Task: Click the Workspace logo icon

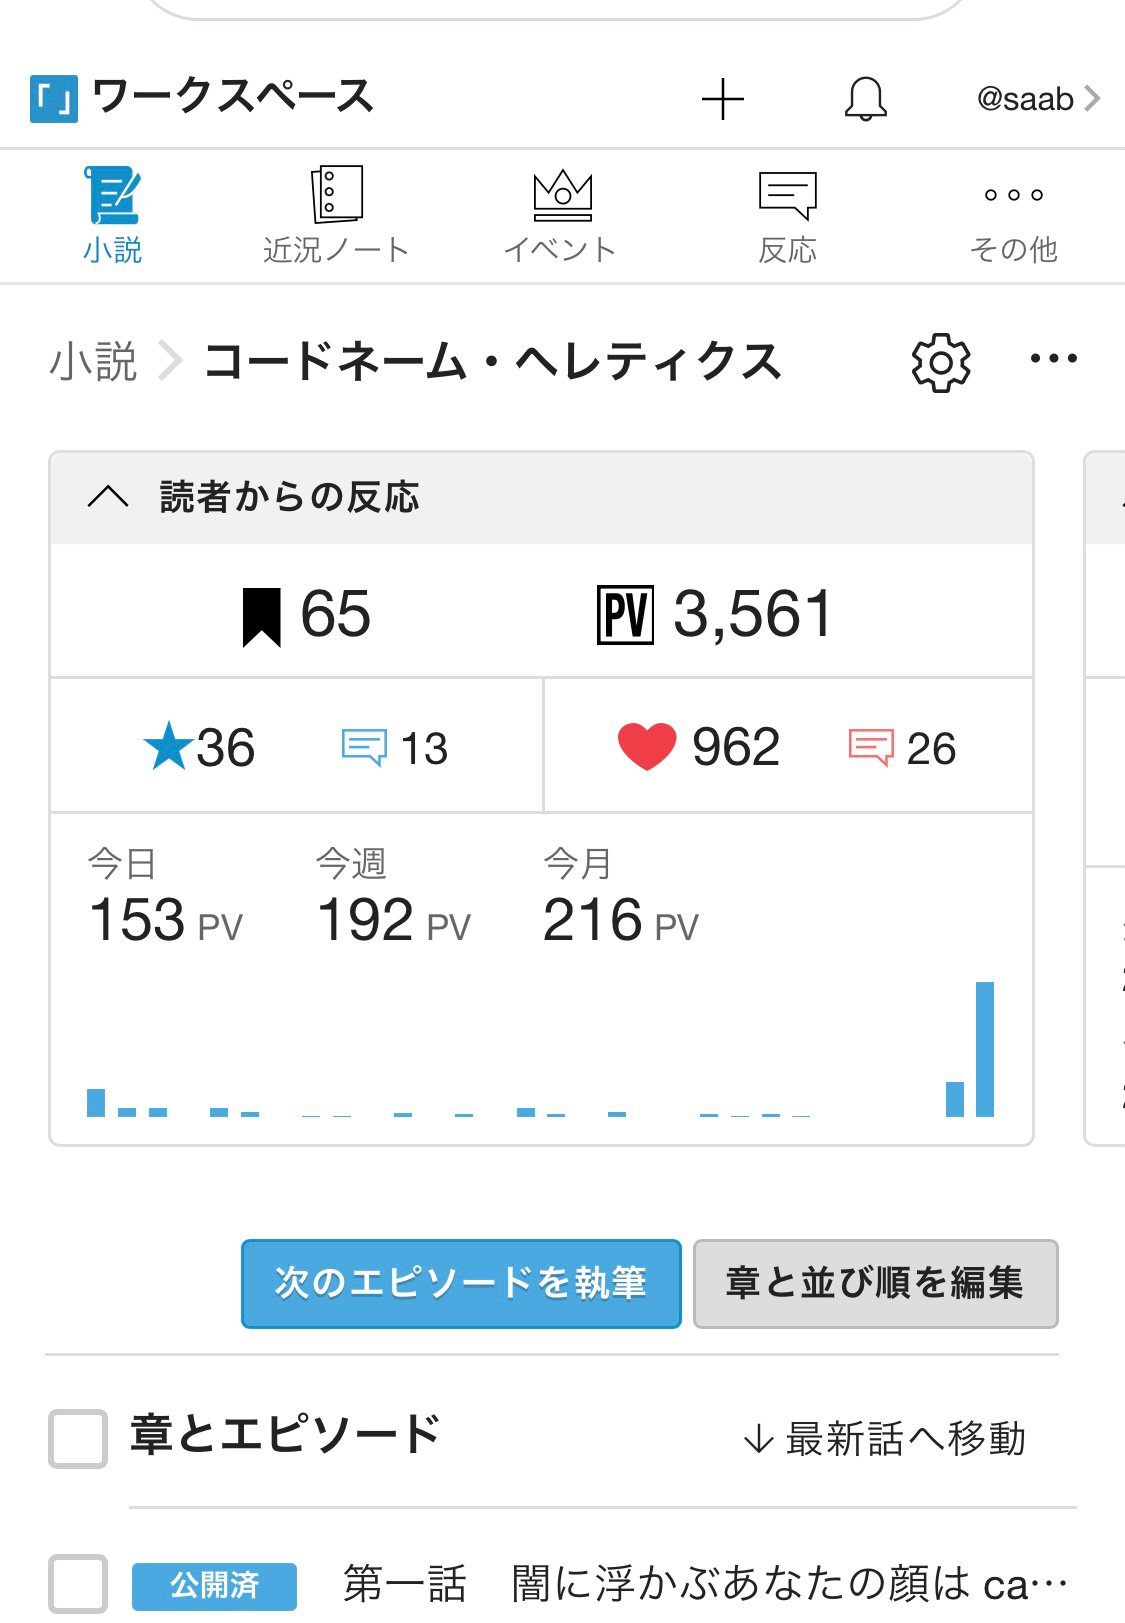Action: point(54,99)
